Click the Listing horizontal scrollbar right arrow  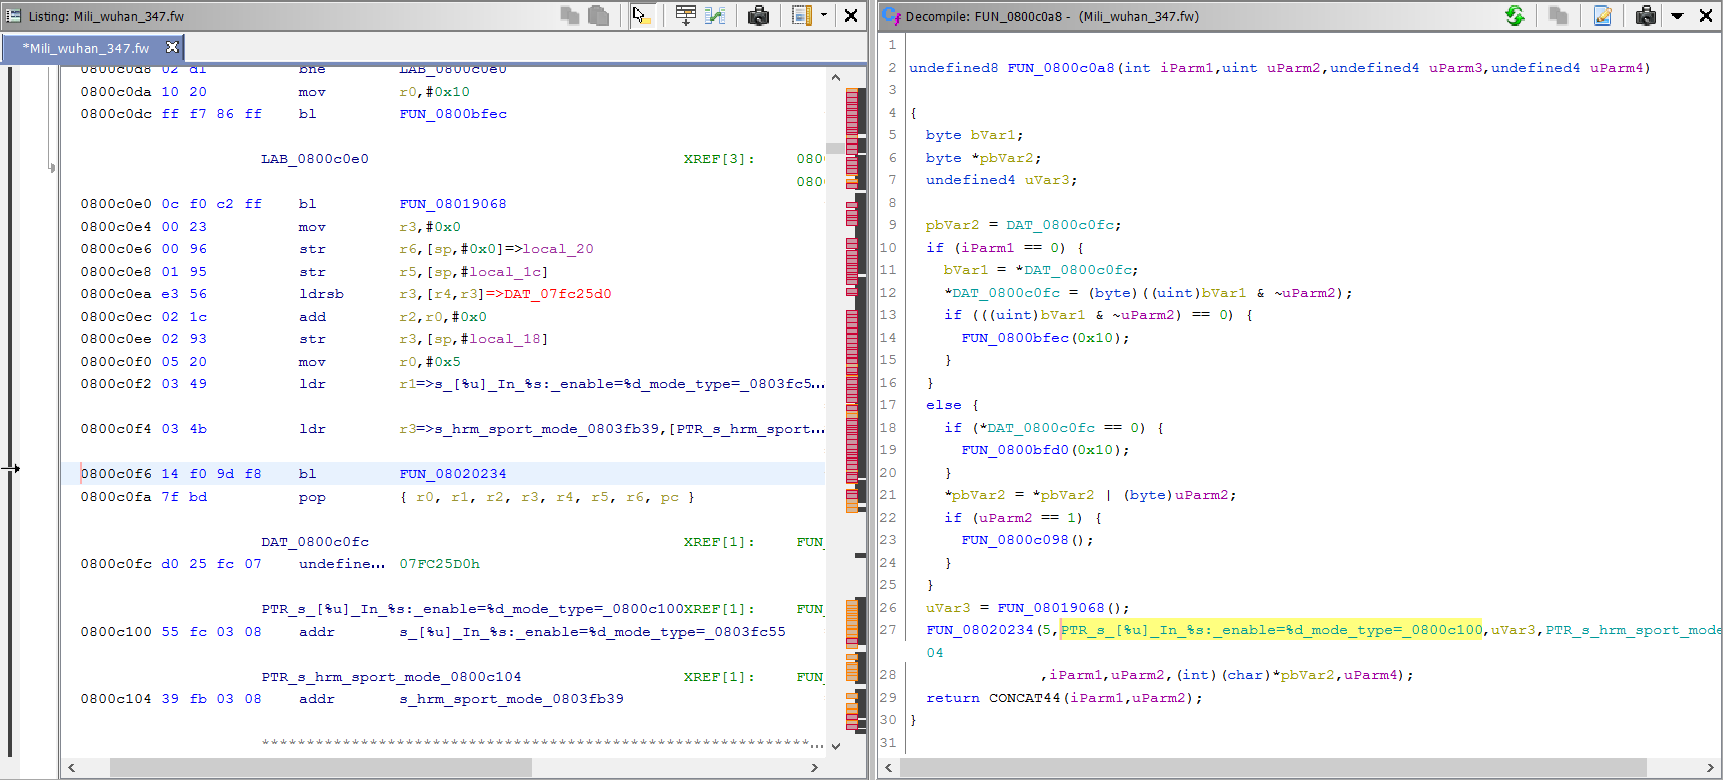(814, 767)
